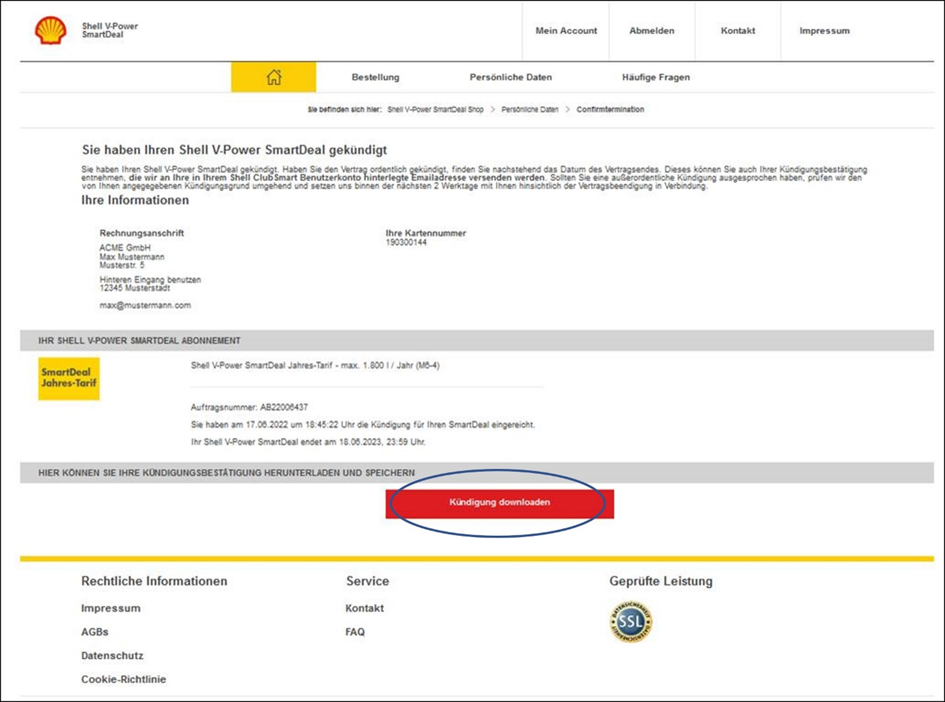
Task: Click Kontakt under the Service section
Action: [x=364, y=607]
